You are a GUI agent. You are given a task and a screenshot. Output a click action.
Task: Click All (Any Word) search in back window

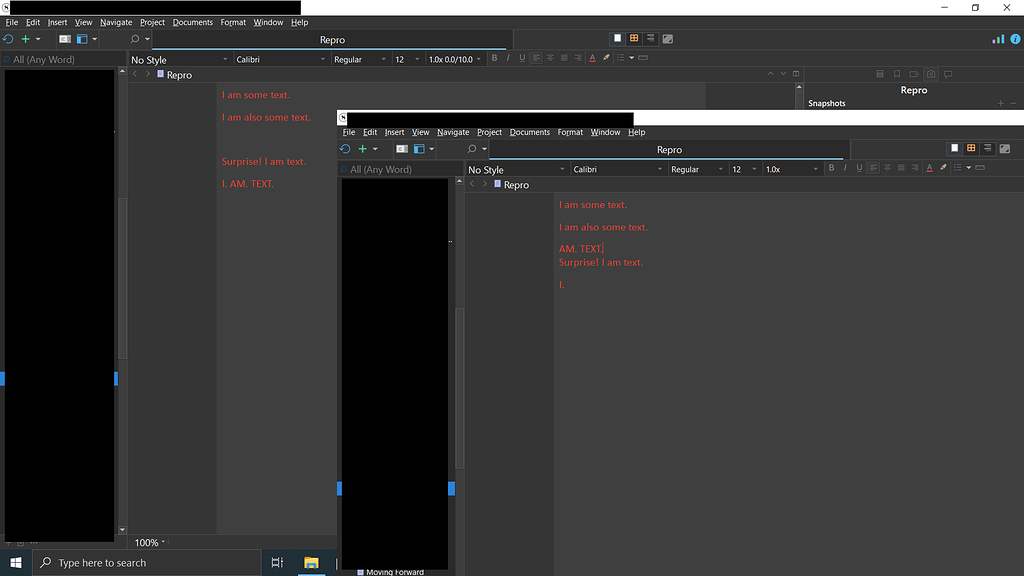63,59
